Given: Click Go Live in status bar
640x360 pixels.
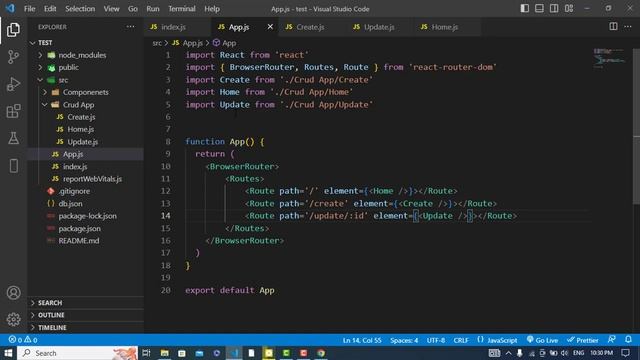Looking at the screenshot, I should pyautogui.click(x=542, y=340).
